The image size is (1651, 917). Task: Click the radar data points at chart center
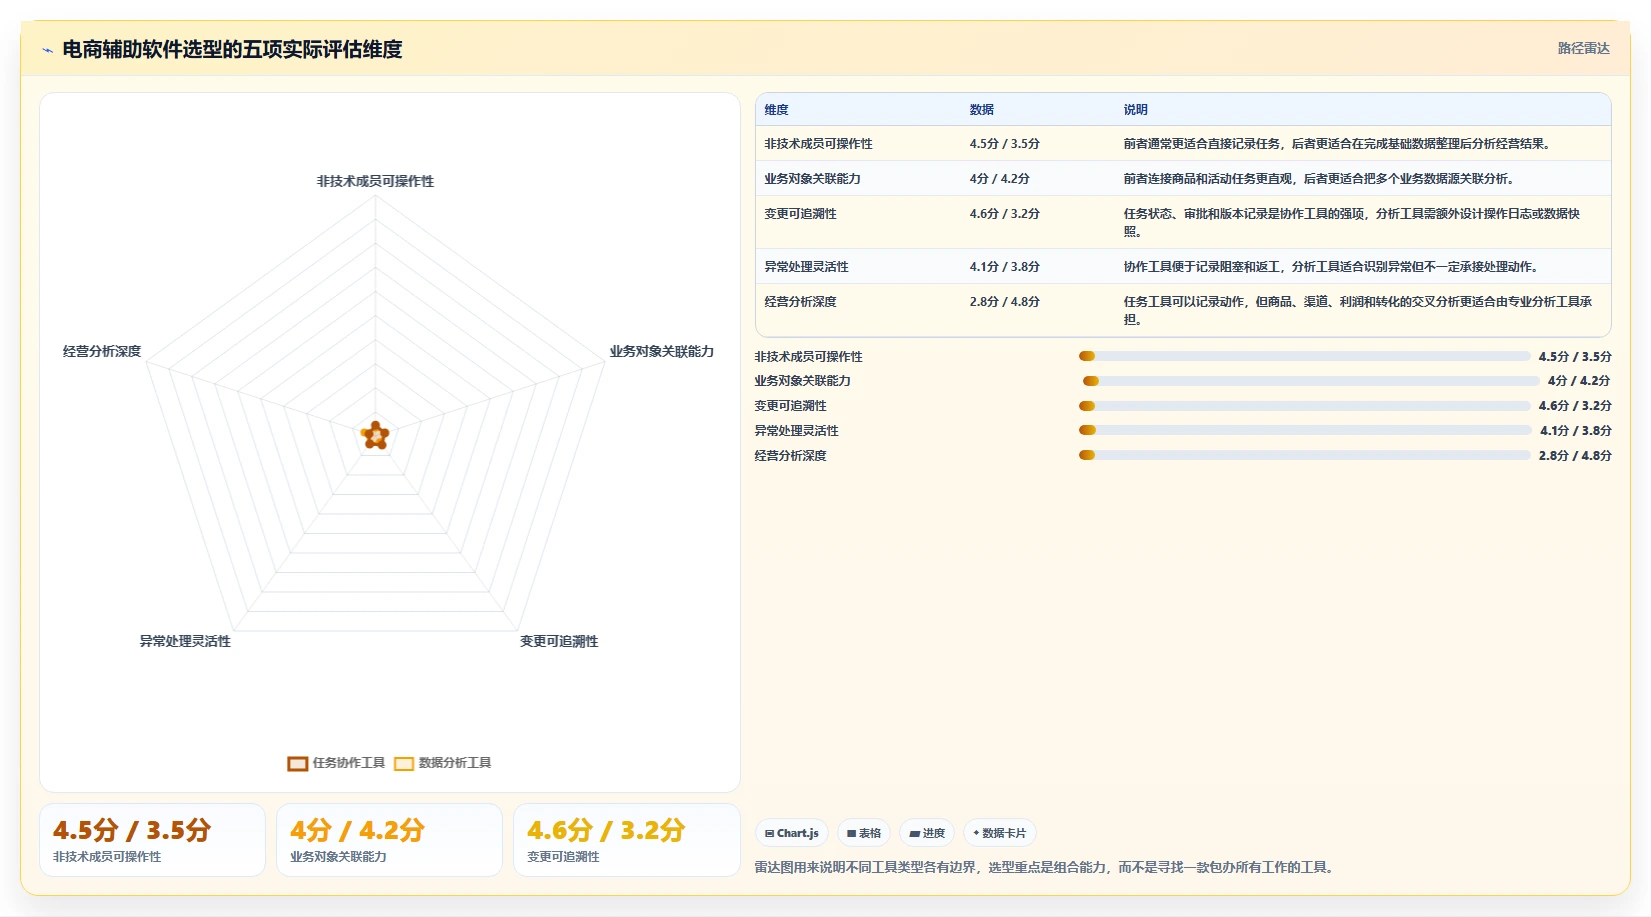pyautogui.click(x=375, y=435)
